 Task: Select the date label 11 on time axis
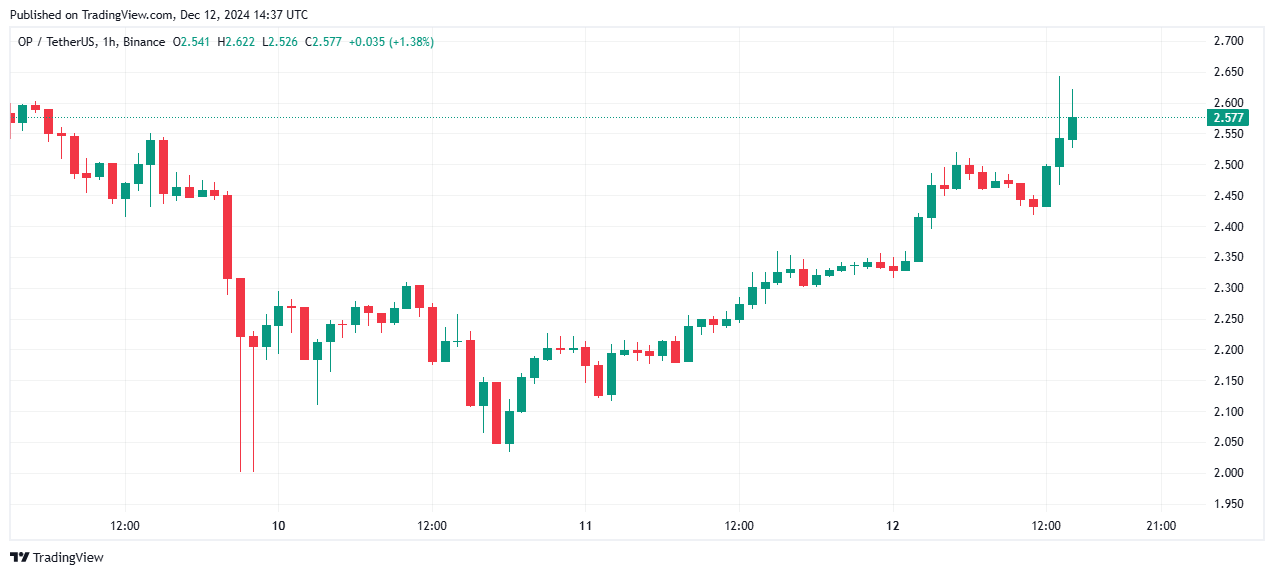tap(586, 526)
